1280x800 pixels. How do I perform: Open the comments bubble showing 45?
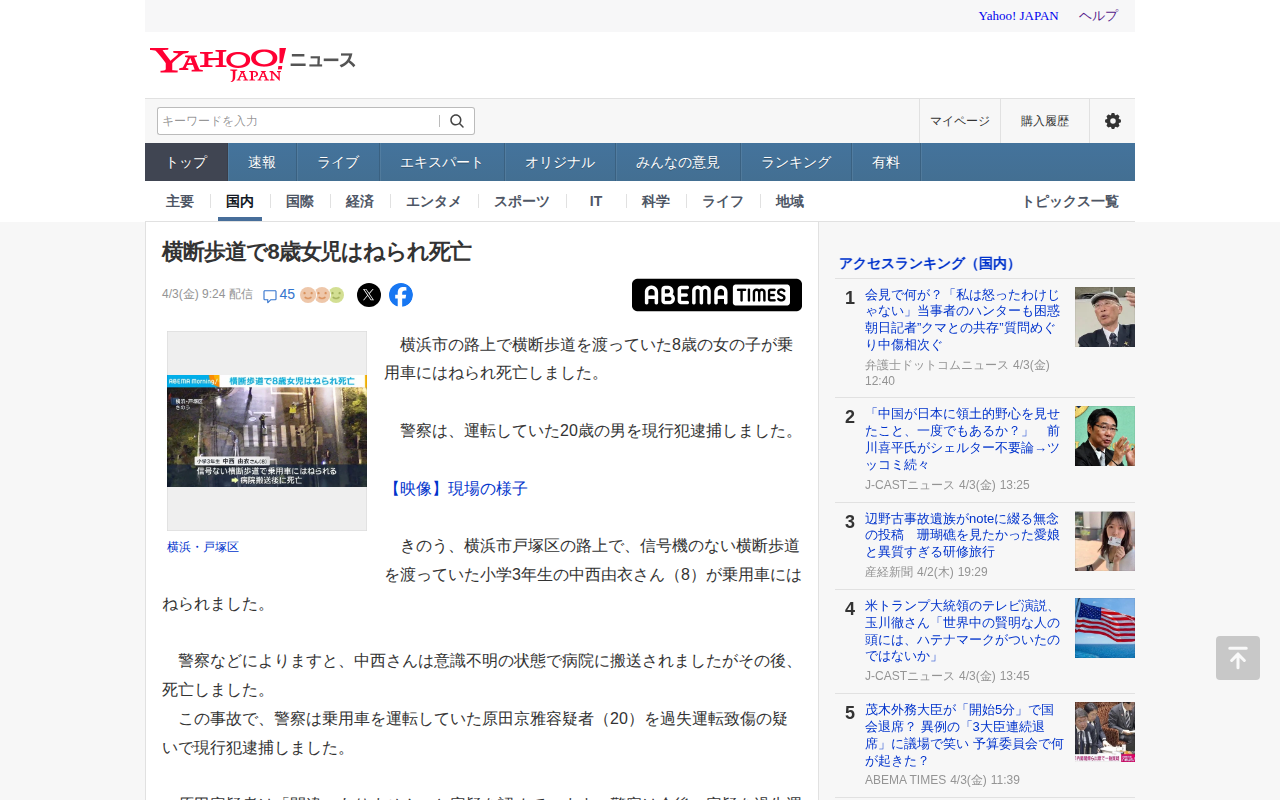(279, 295)
